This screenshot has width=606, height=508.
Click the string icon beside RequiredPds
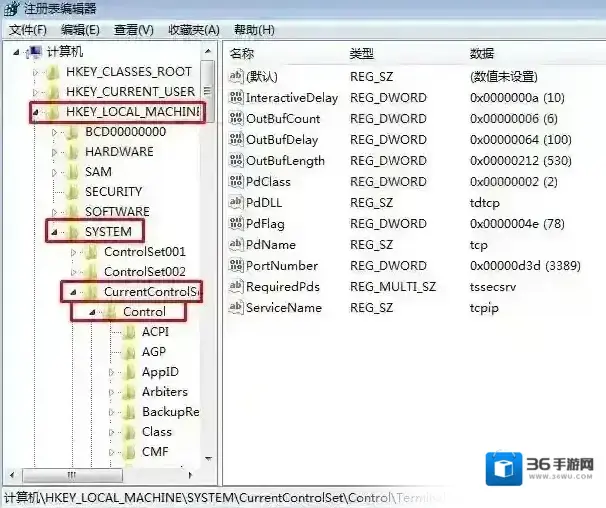coord(236,286)
